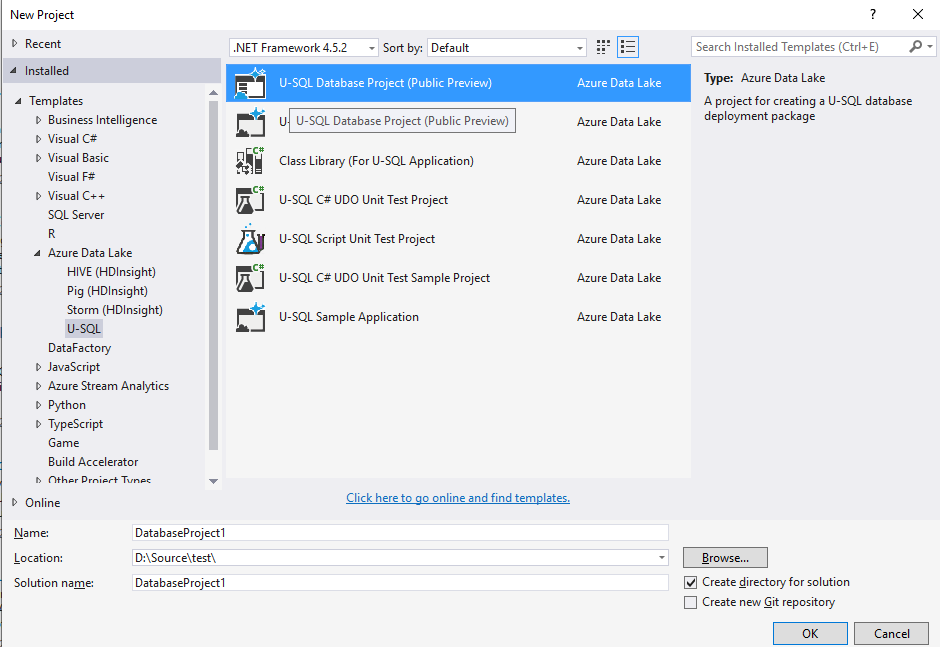The width and height of the screenshot is (940, 647).
Task: Open the Sort by Default dropdown
Action: coord(578,46)
